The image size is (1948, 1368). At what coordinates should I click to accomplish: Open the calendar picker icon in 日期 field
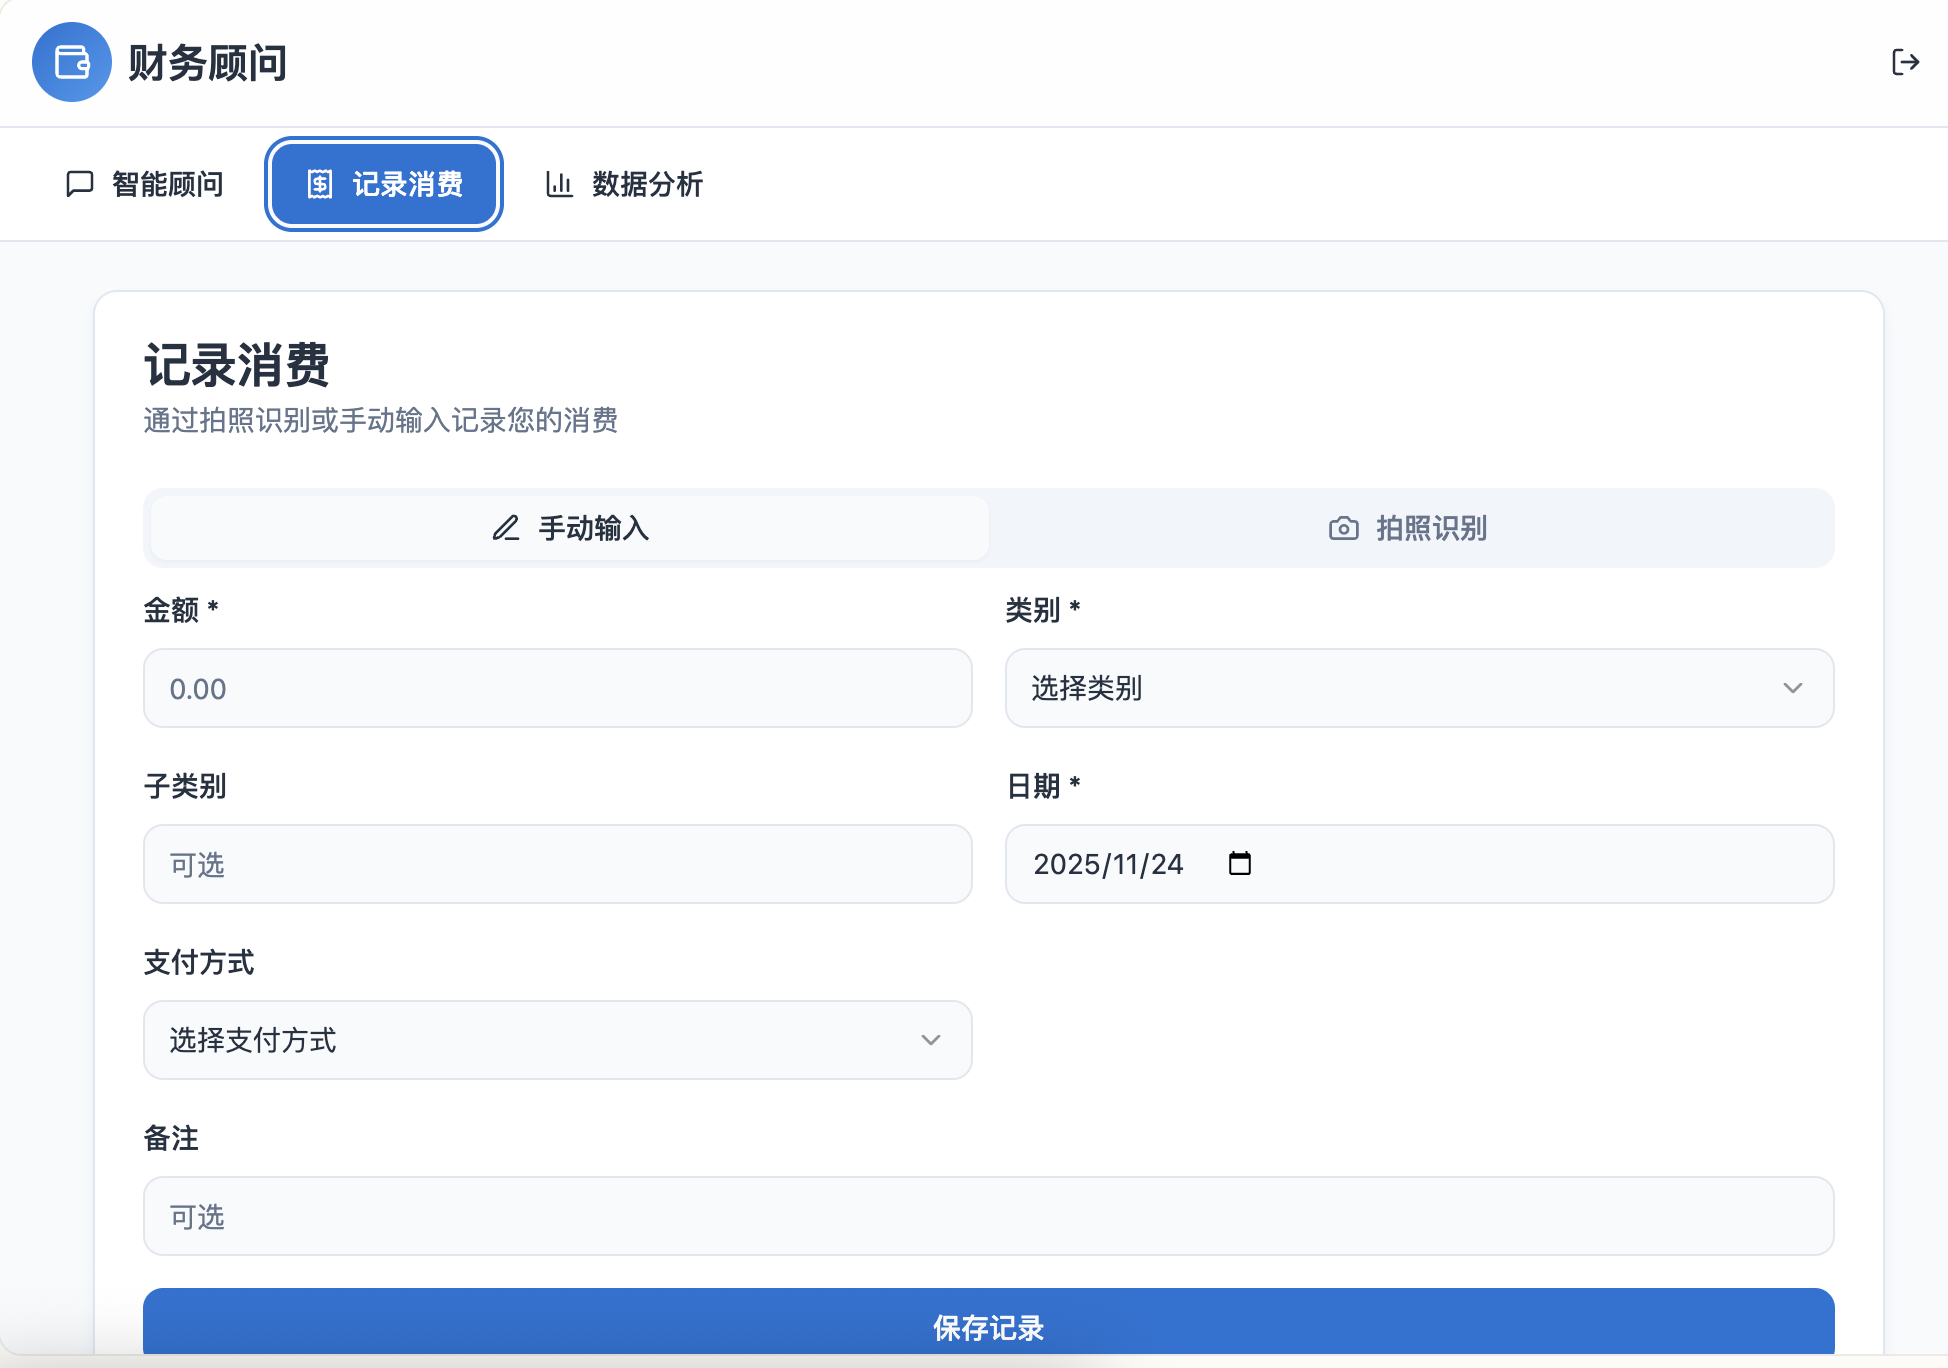[x=1239, y=863]
